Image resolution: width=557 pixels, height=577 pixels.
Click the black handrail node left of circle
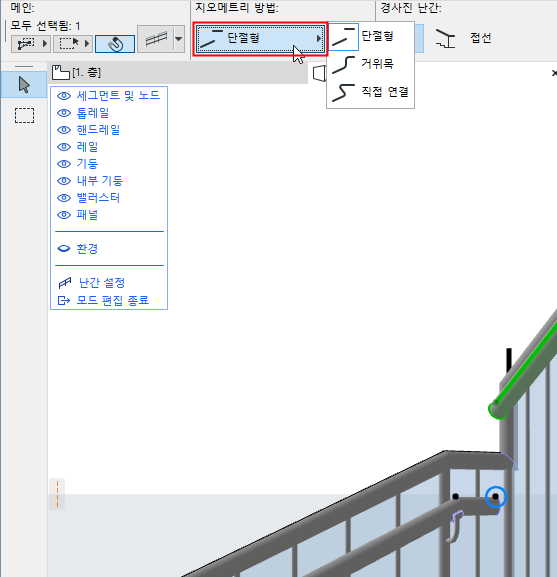point(455,496)
